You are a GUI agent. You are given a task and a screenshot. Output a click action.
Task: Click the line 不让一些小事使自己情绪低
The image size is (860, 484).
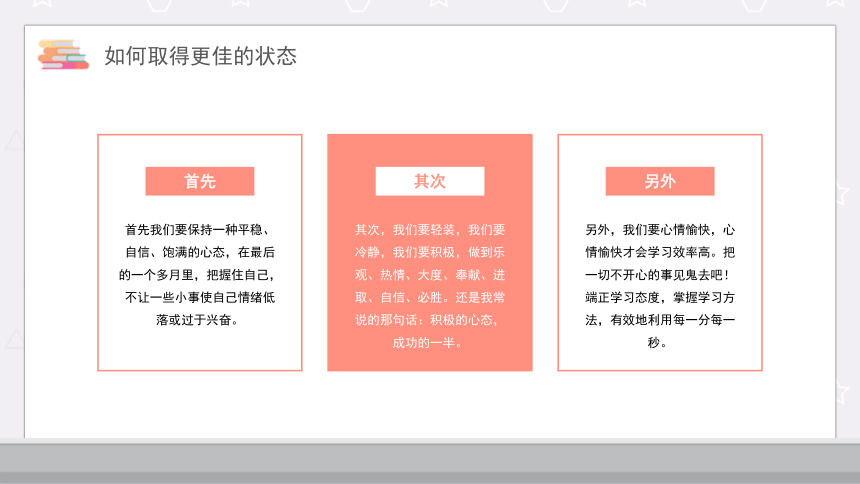(x=200, y=297)
